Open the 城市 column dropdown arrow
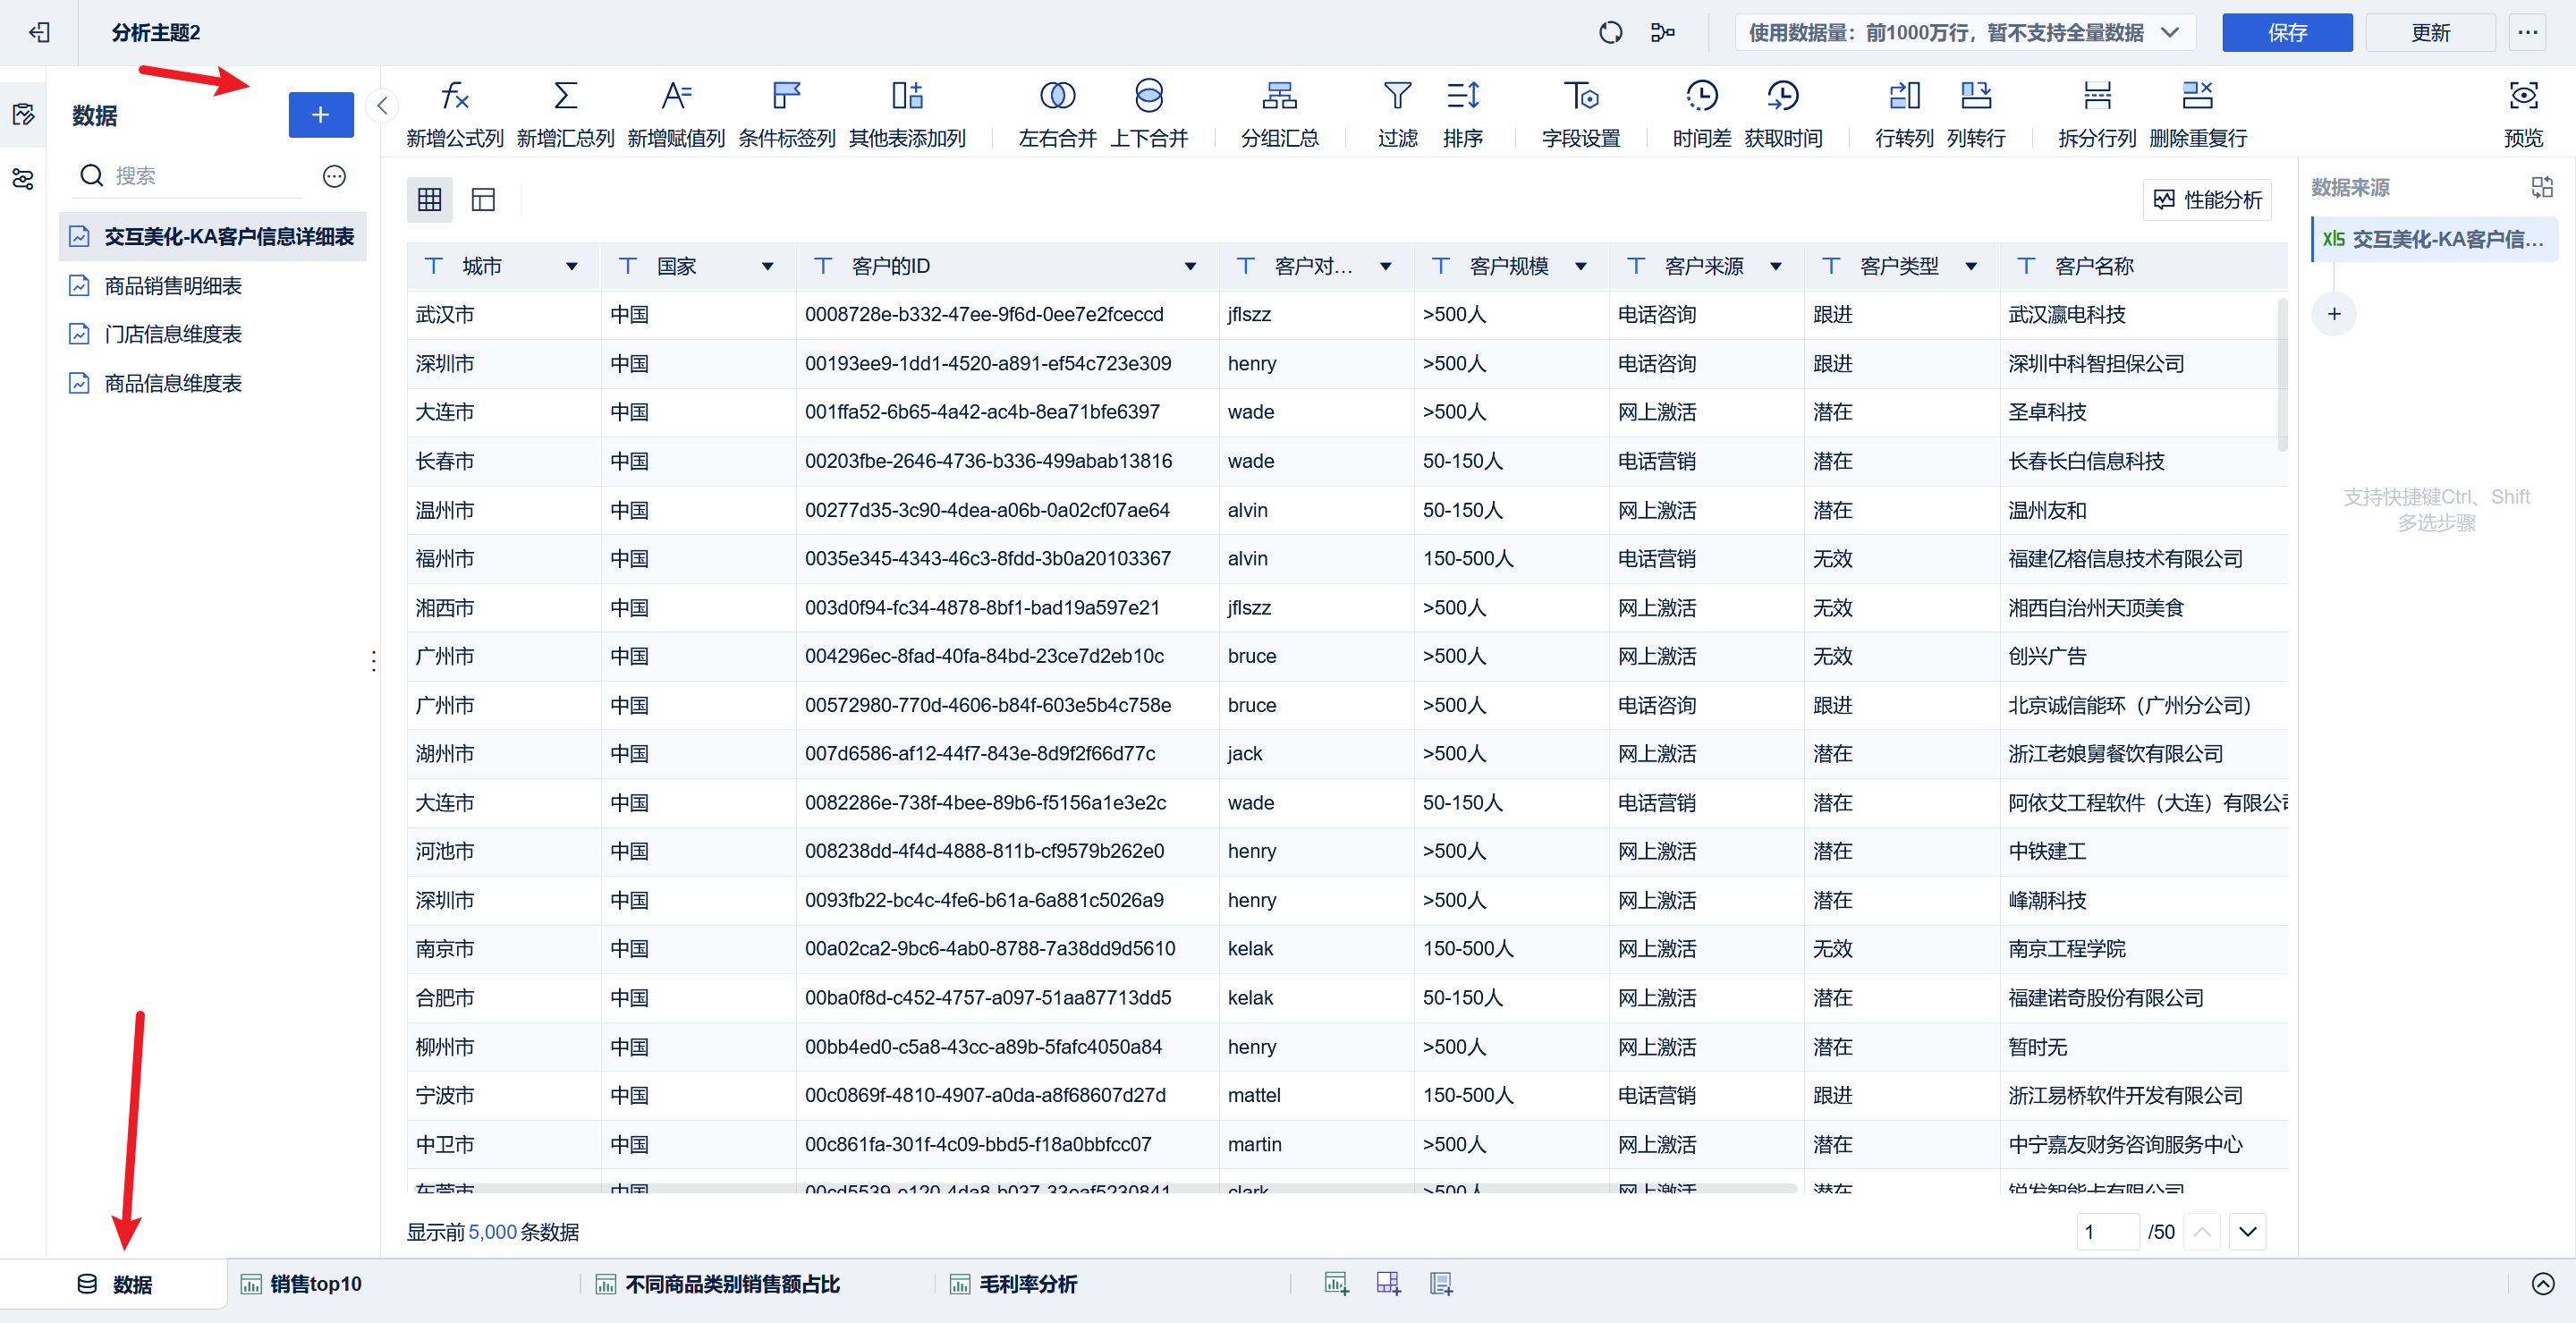 572,267
